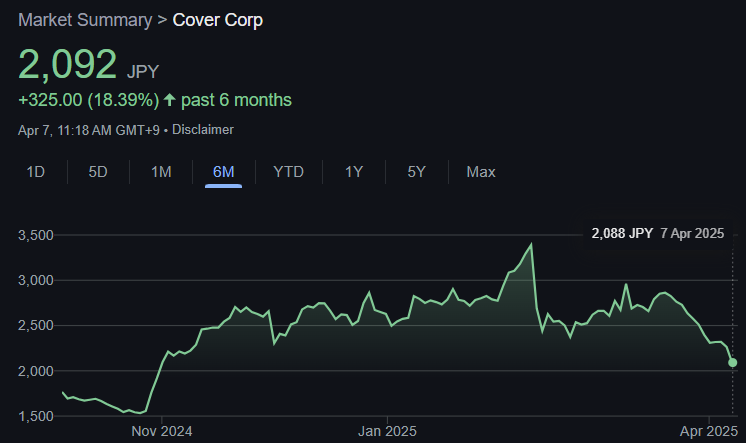The height and width of the screenshot is (443, 746).
Task: Click the Apr 2025 axis label
Action: click(709, 431)
